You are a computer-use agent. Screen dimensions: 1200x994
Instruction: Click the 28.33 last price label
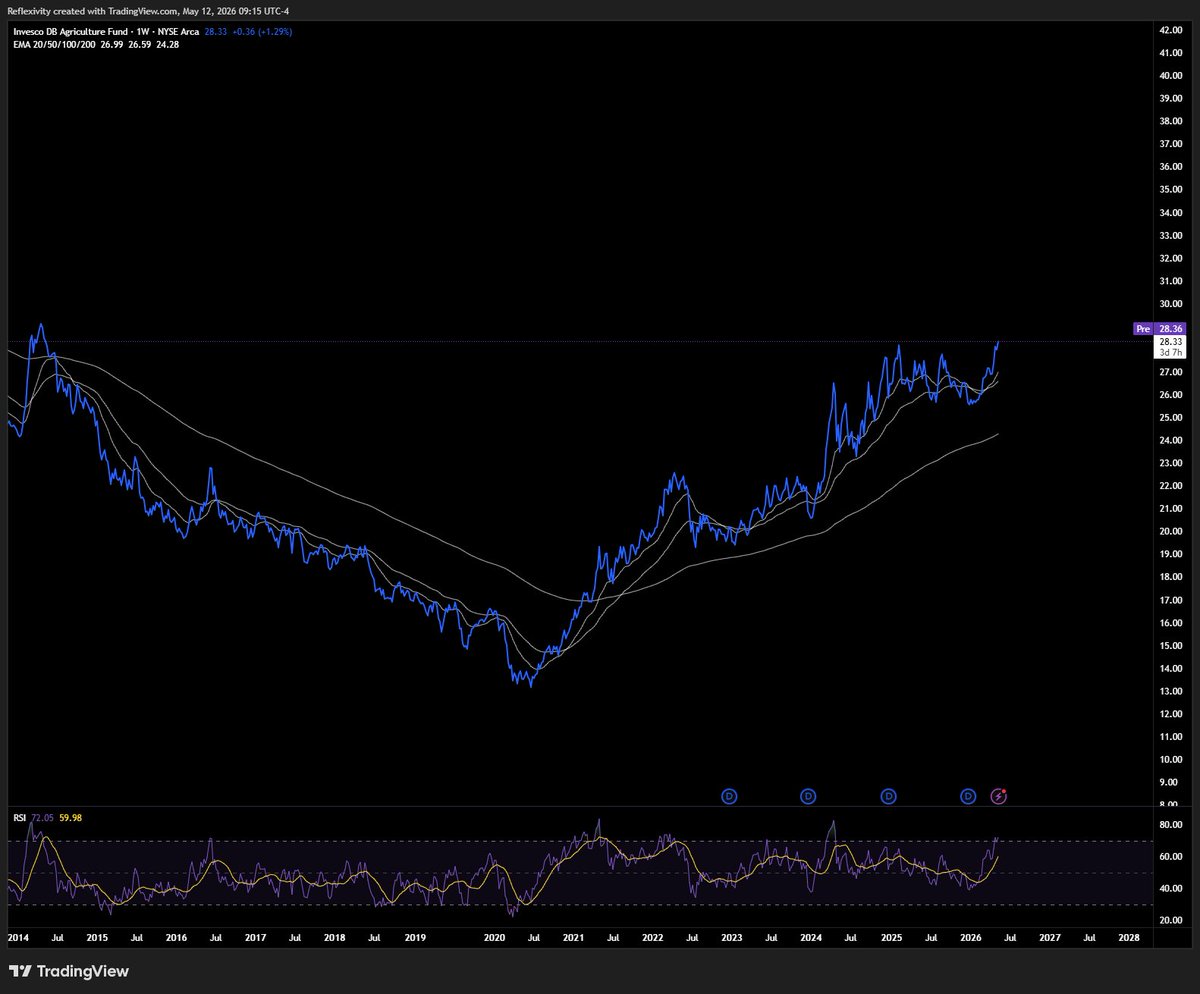(1171, 341)
